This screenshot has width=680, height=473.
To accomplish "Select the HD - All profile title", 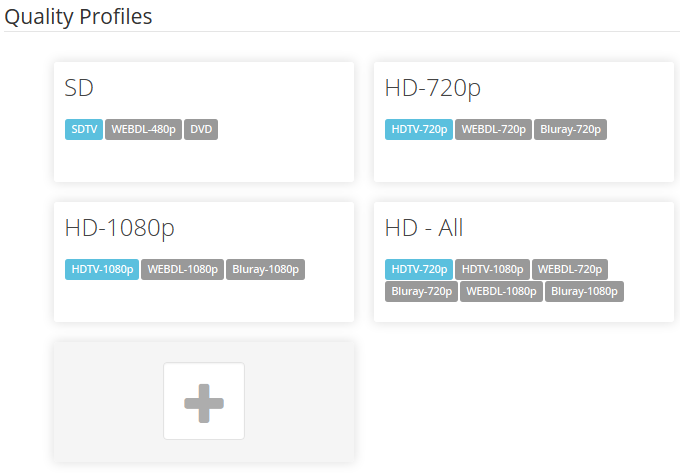I will click(424, 228).
